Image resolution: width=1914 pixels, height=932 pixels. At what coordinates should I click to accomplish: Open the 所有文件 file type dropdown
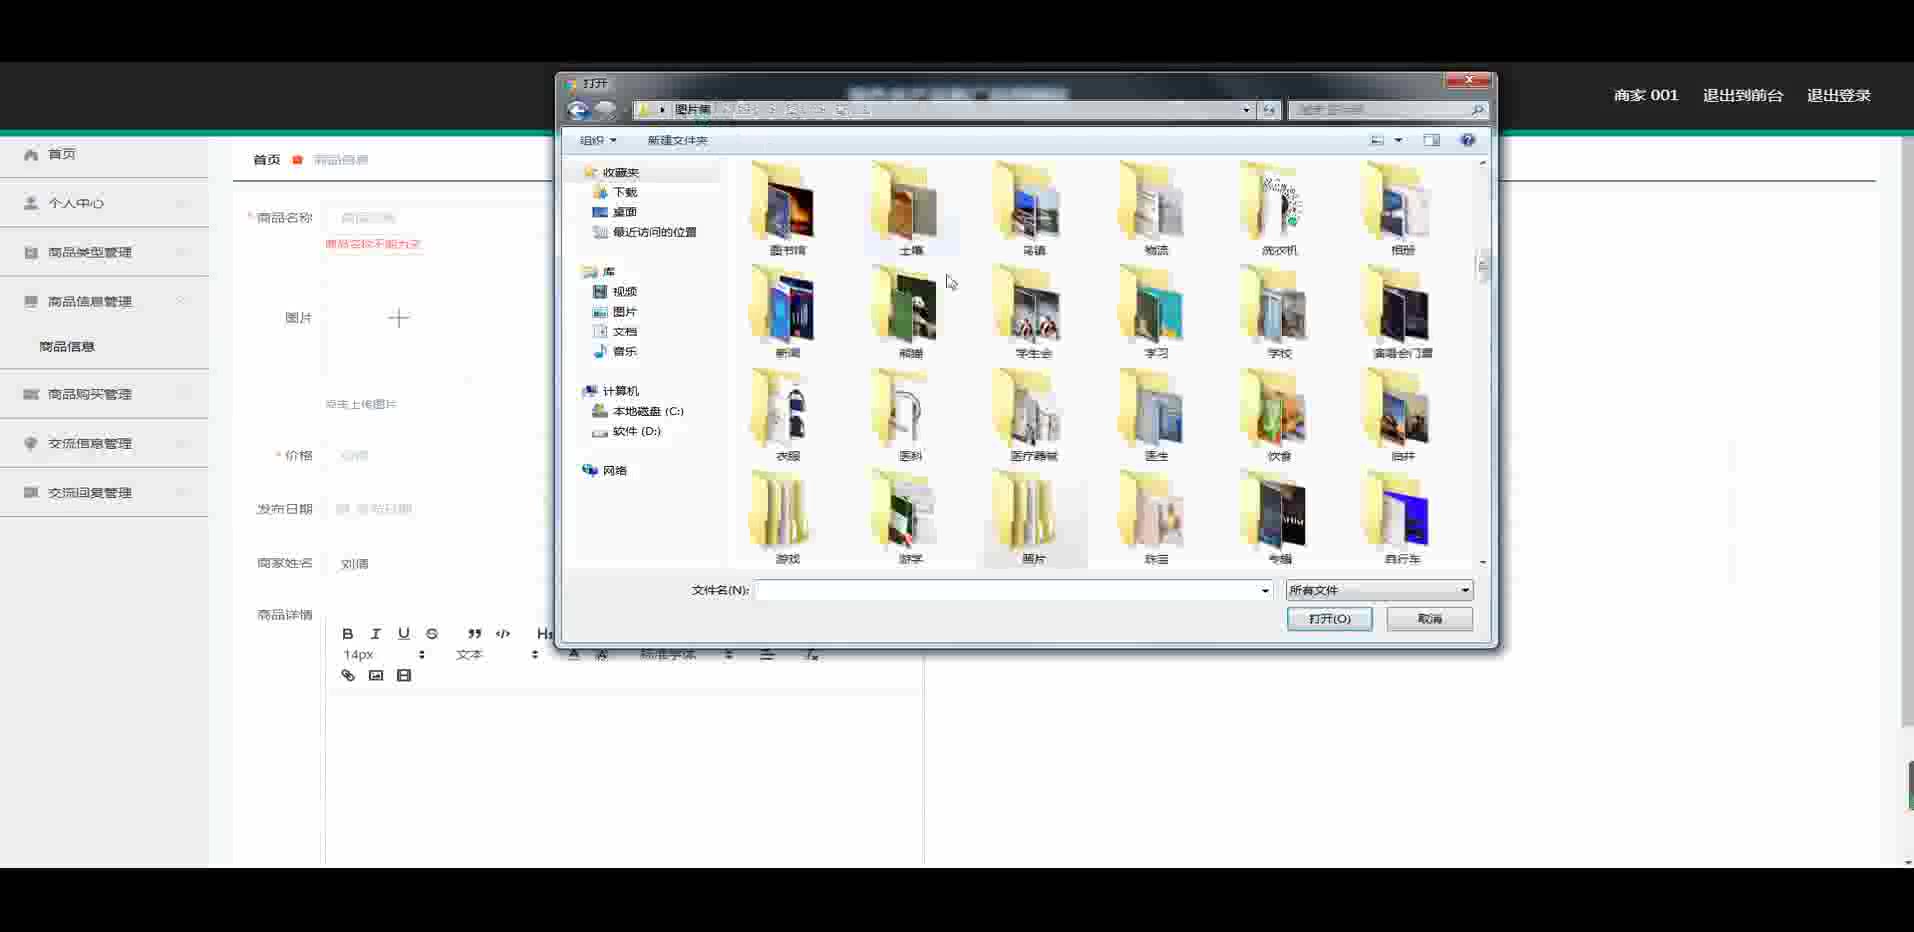pos(1379,590)
